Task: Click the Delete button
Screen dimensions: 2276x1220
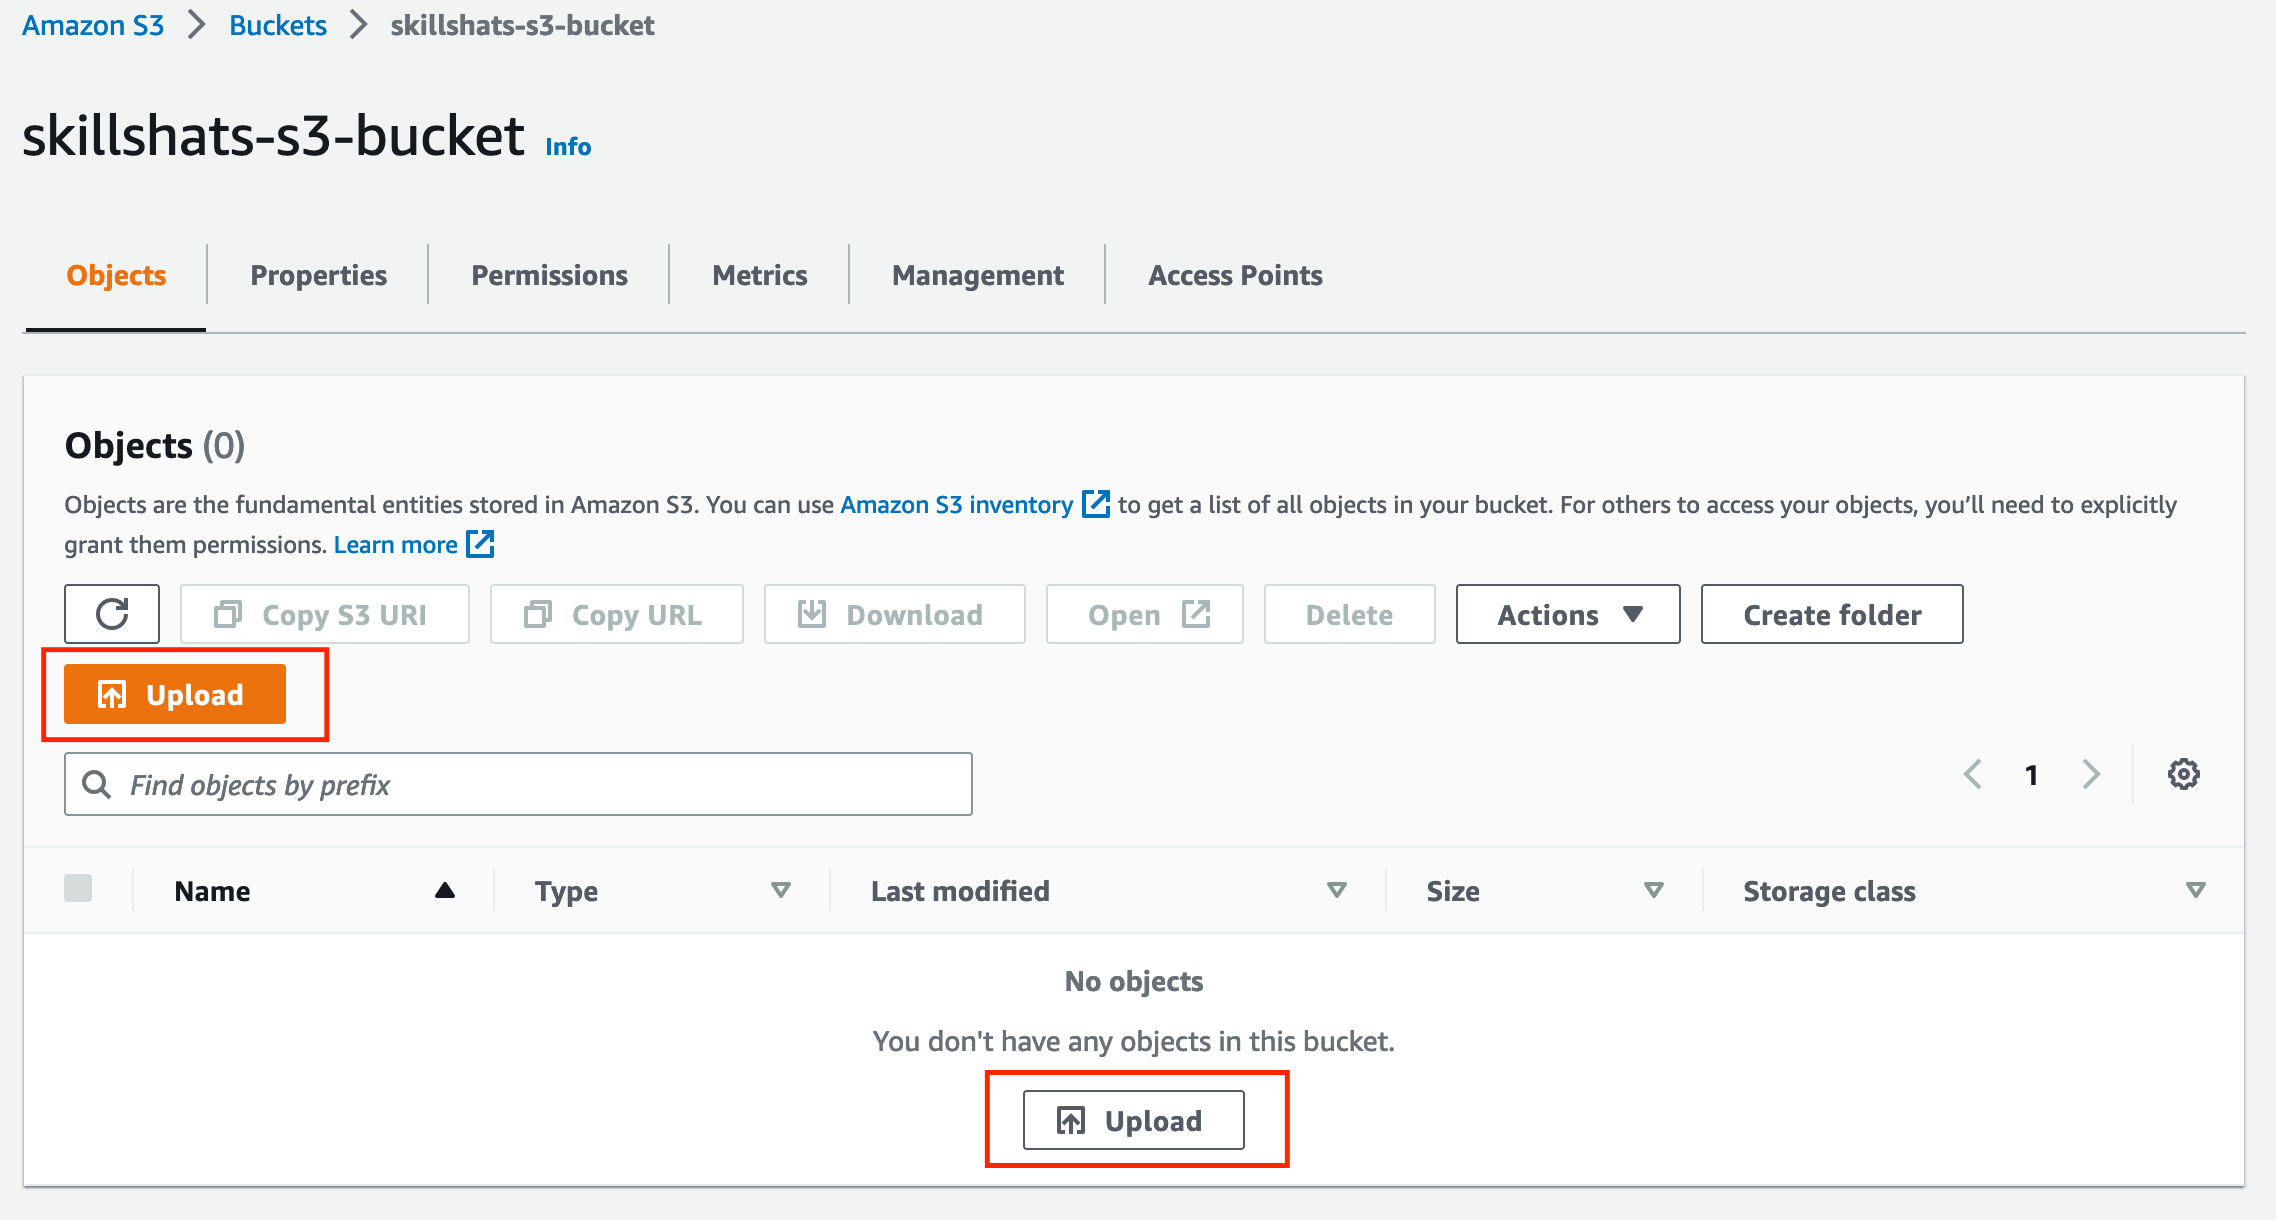Action: [1350, 614]
